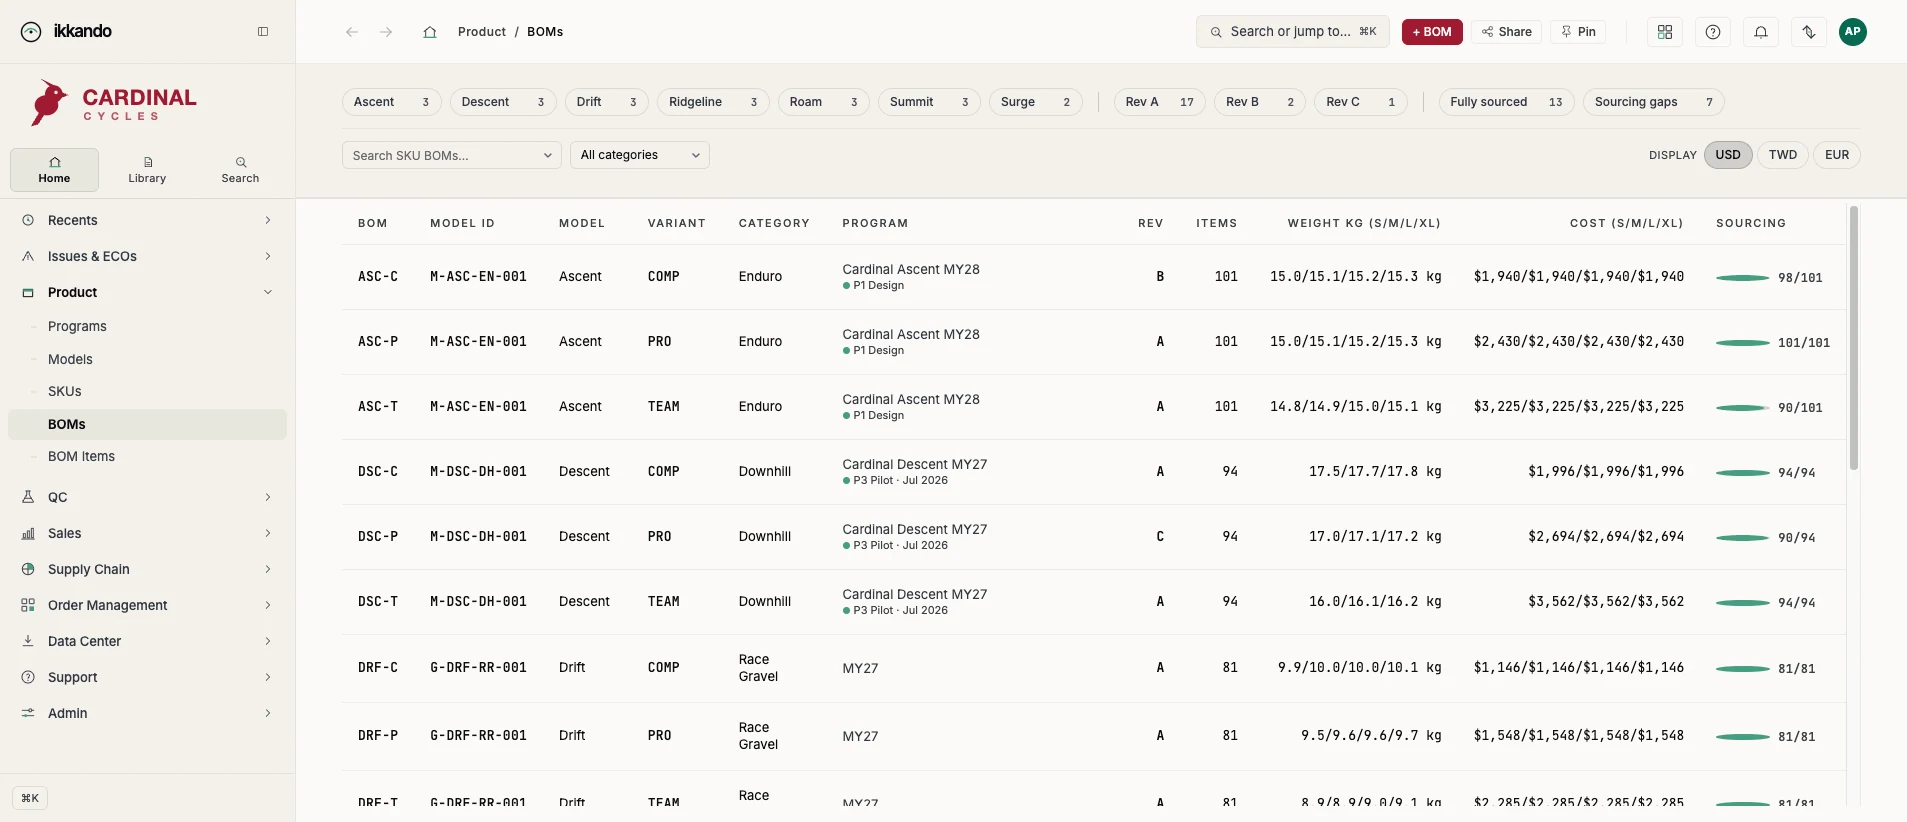Viewport: 1907px width, 822px height.
Task: Click the QC flask icon
Action: [28, 497]
